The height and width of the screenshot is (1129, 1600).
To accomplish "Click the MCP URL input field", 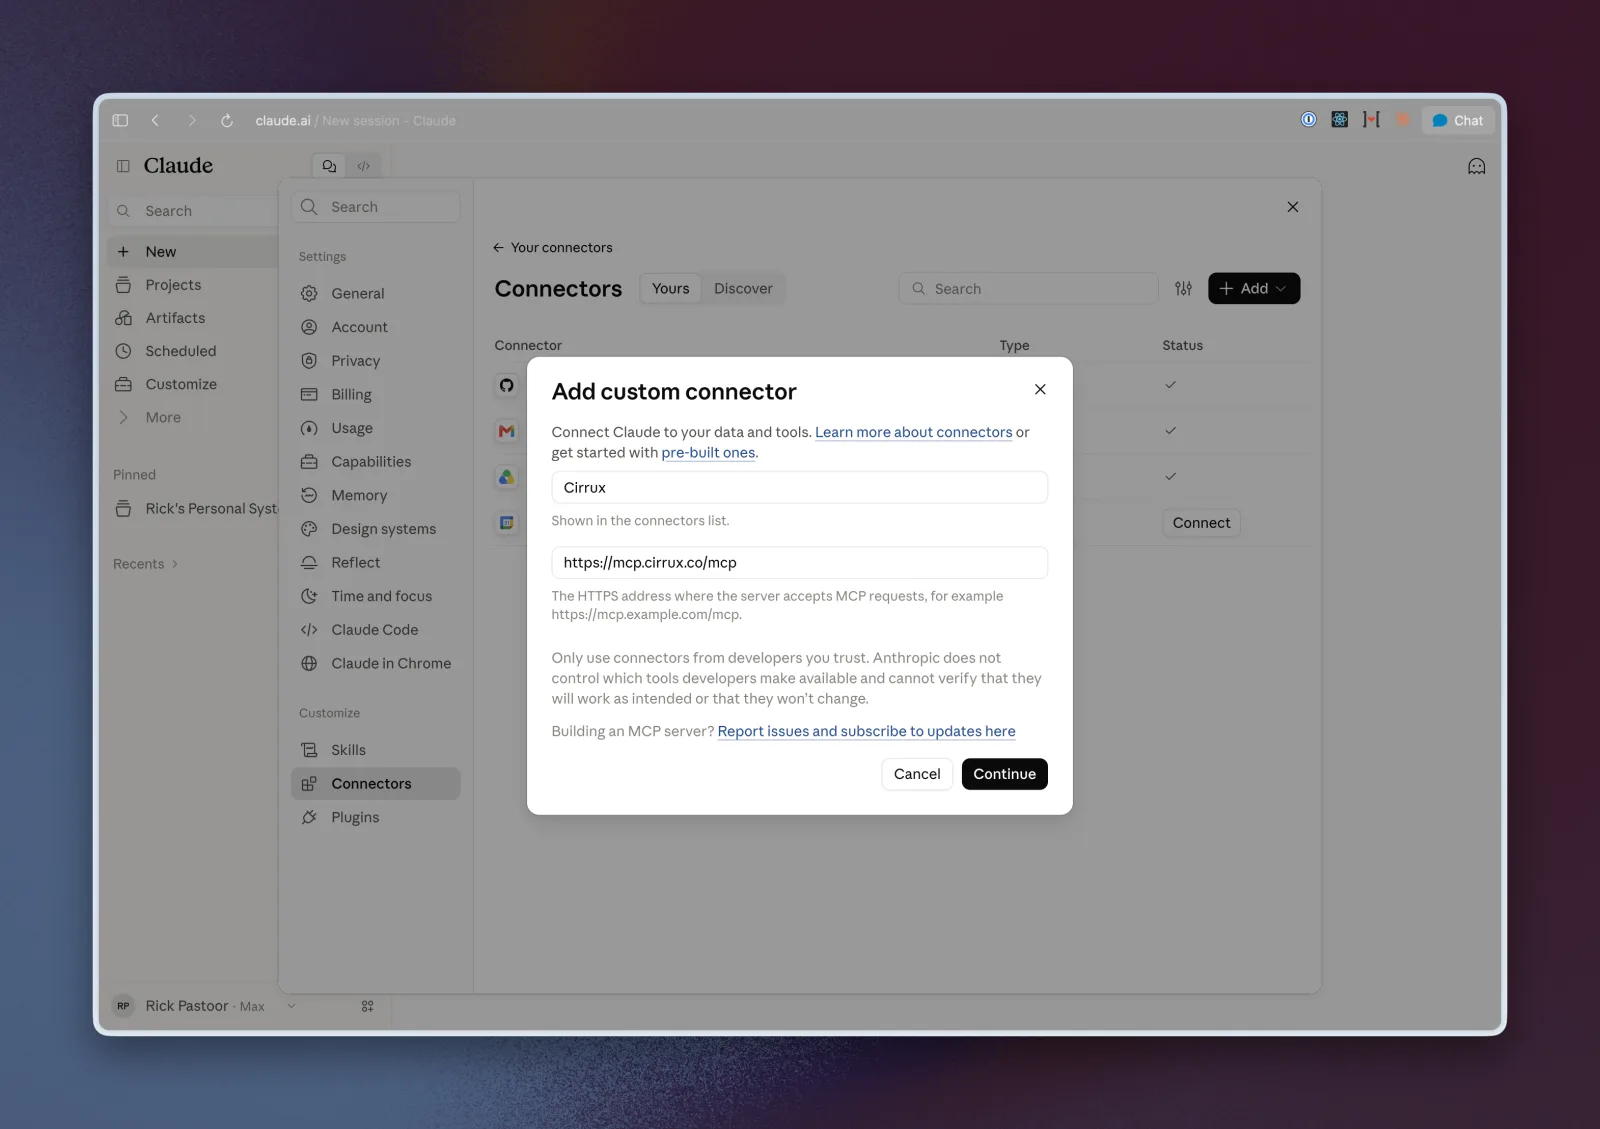I will (x=799, y=563).
